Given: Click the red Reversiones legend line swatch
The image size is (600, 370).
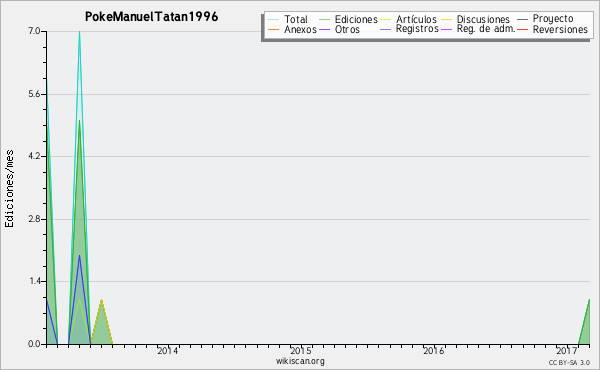Looking at the screenshot, I should coord(522,29).
